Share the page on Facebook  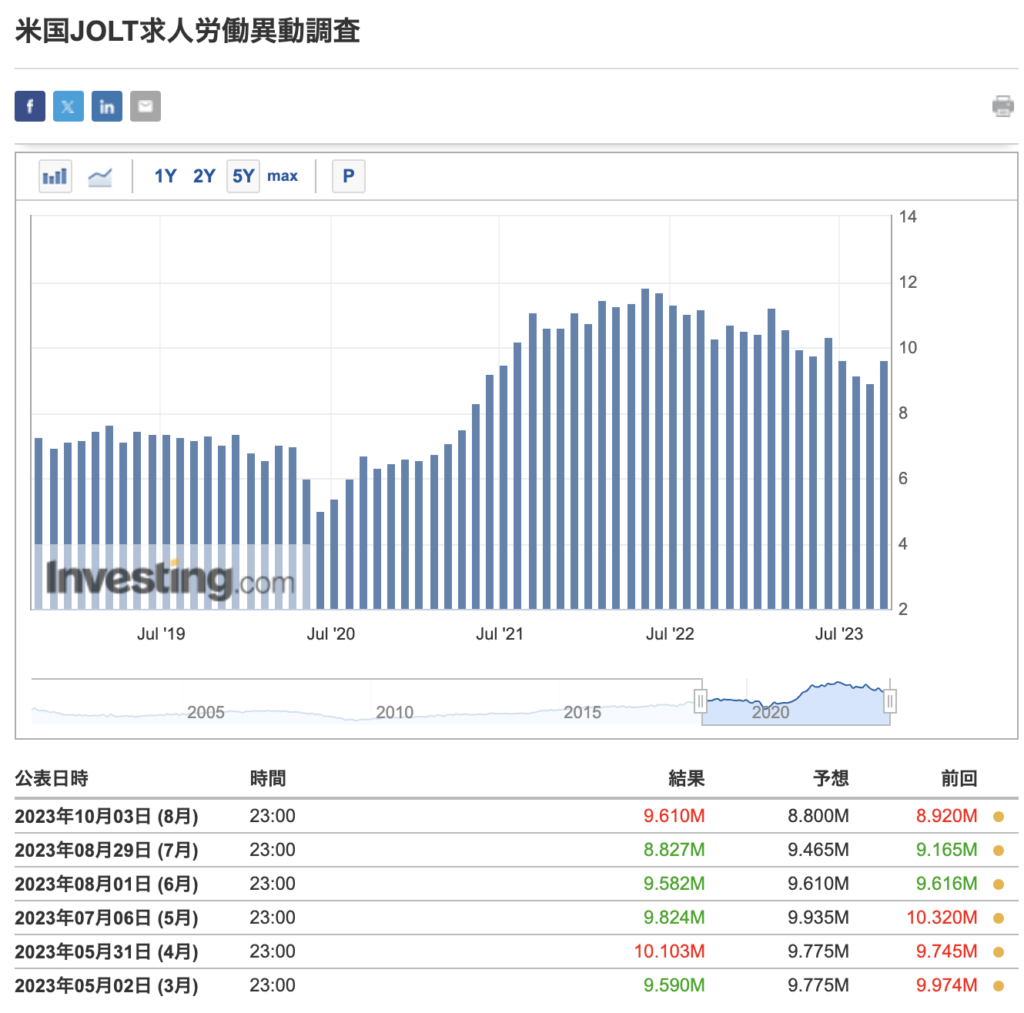pos(30,106)
